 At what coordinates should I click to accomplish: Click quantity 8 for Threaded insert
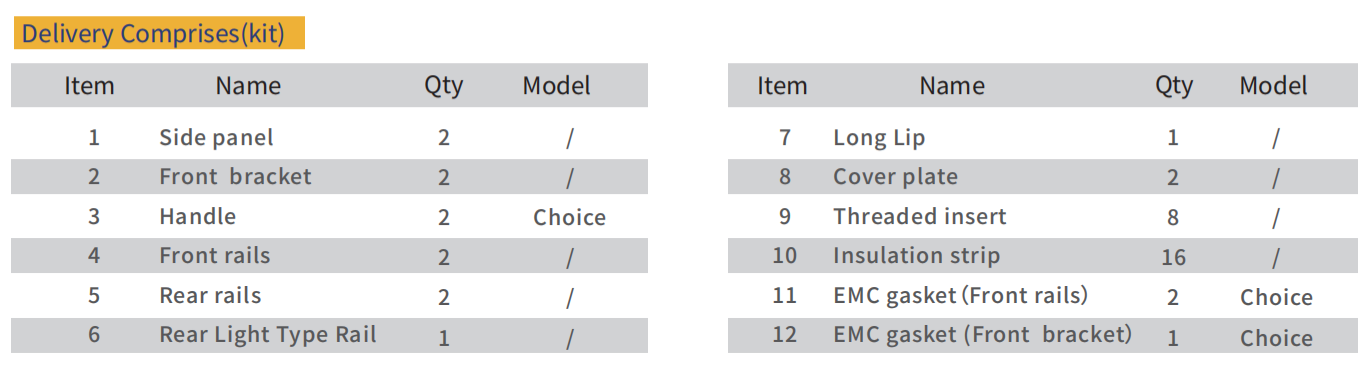1173,217
